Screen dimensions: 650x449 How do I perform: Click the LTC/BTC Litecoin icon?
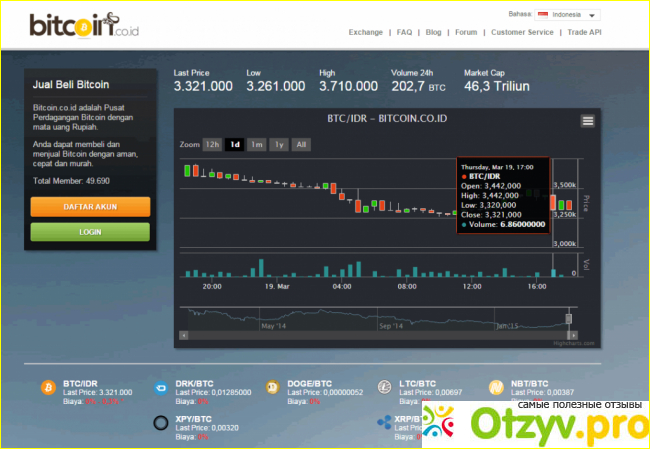(386, 388)
